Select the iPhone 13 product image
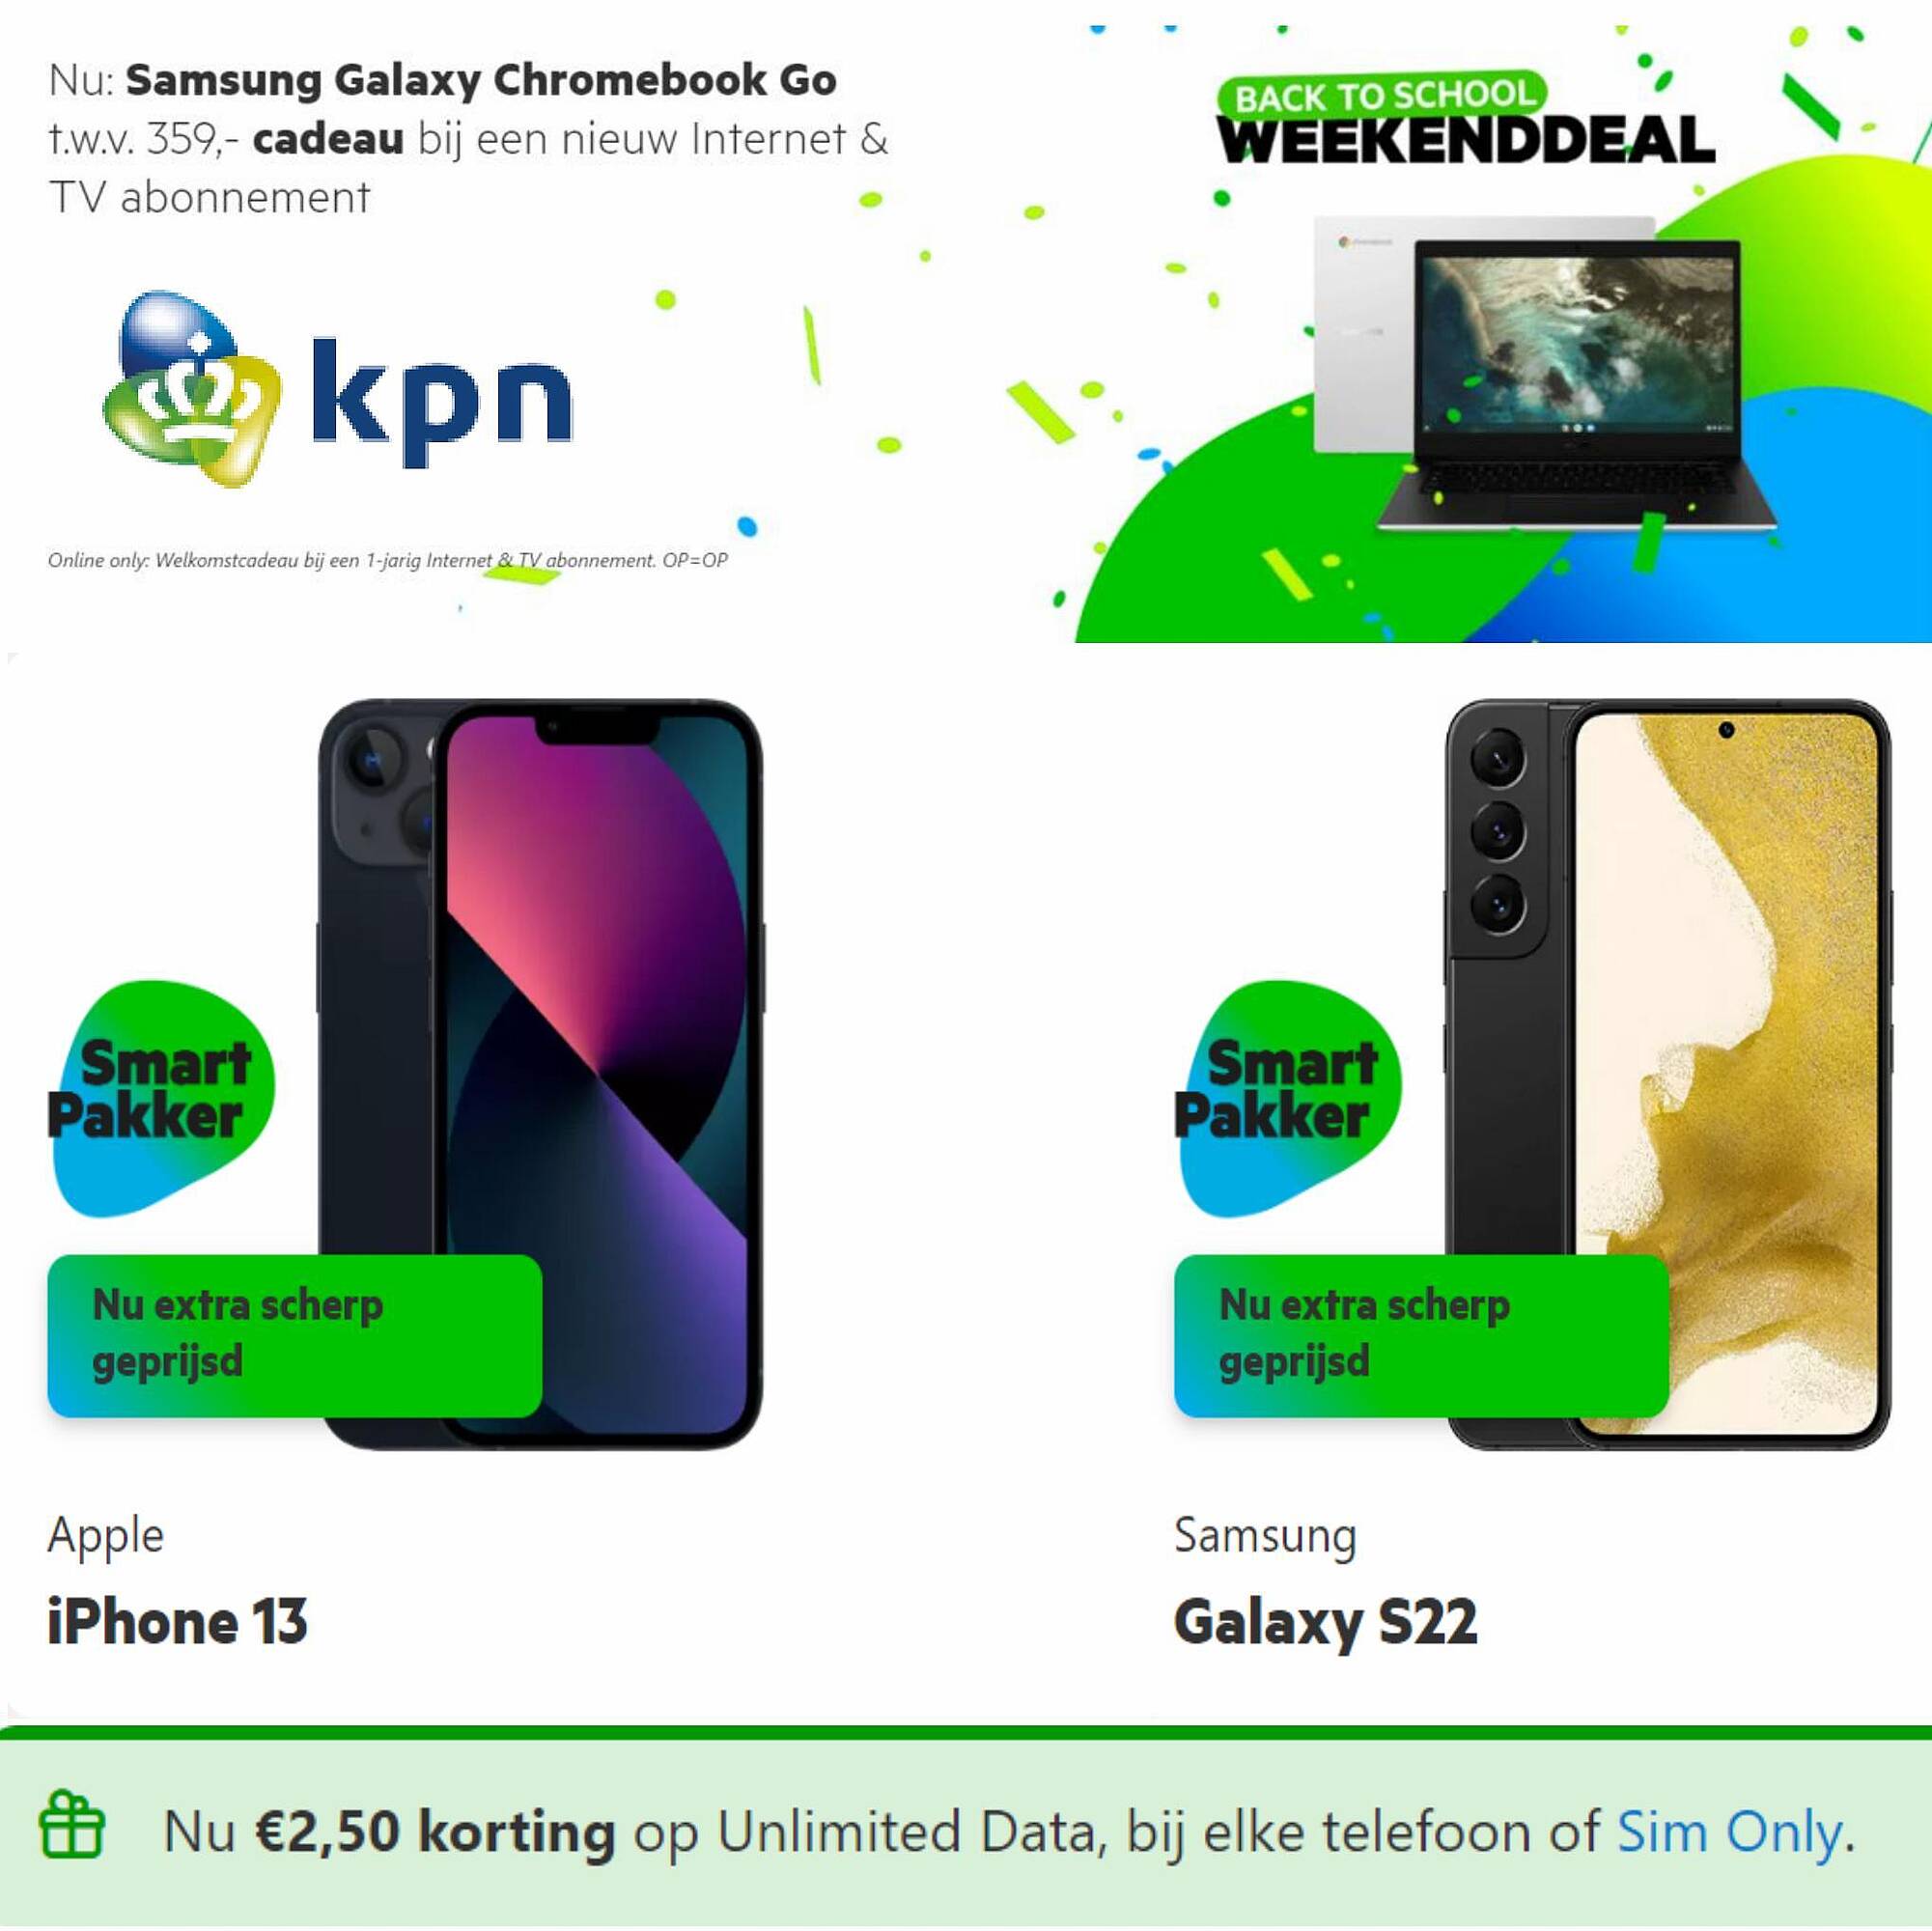 click(540, 1074)
